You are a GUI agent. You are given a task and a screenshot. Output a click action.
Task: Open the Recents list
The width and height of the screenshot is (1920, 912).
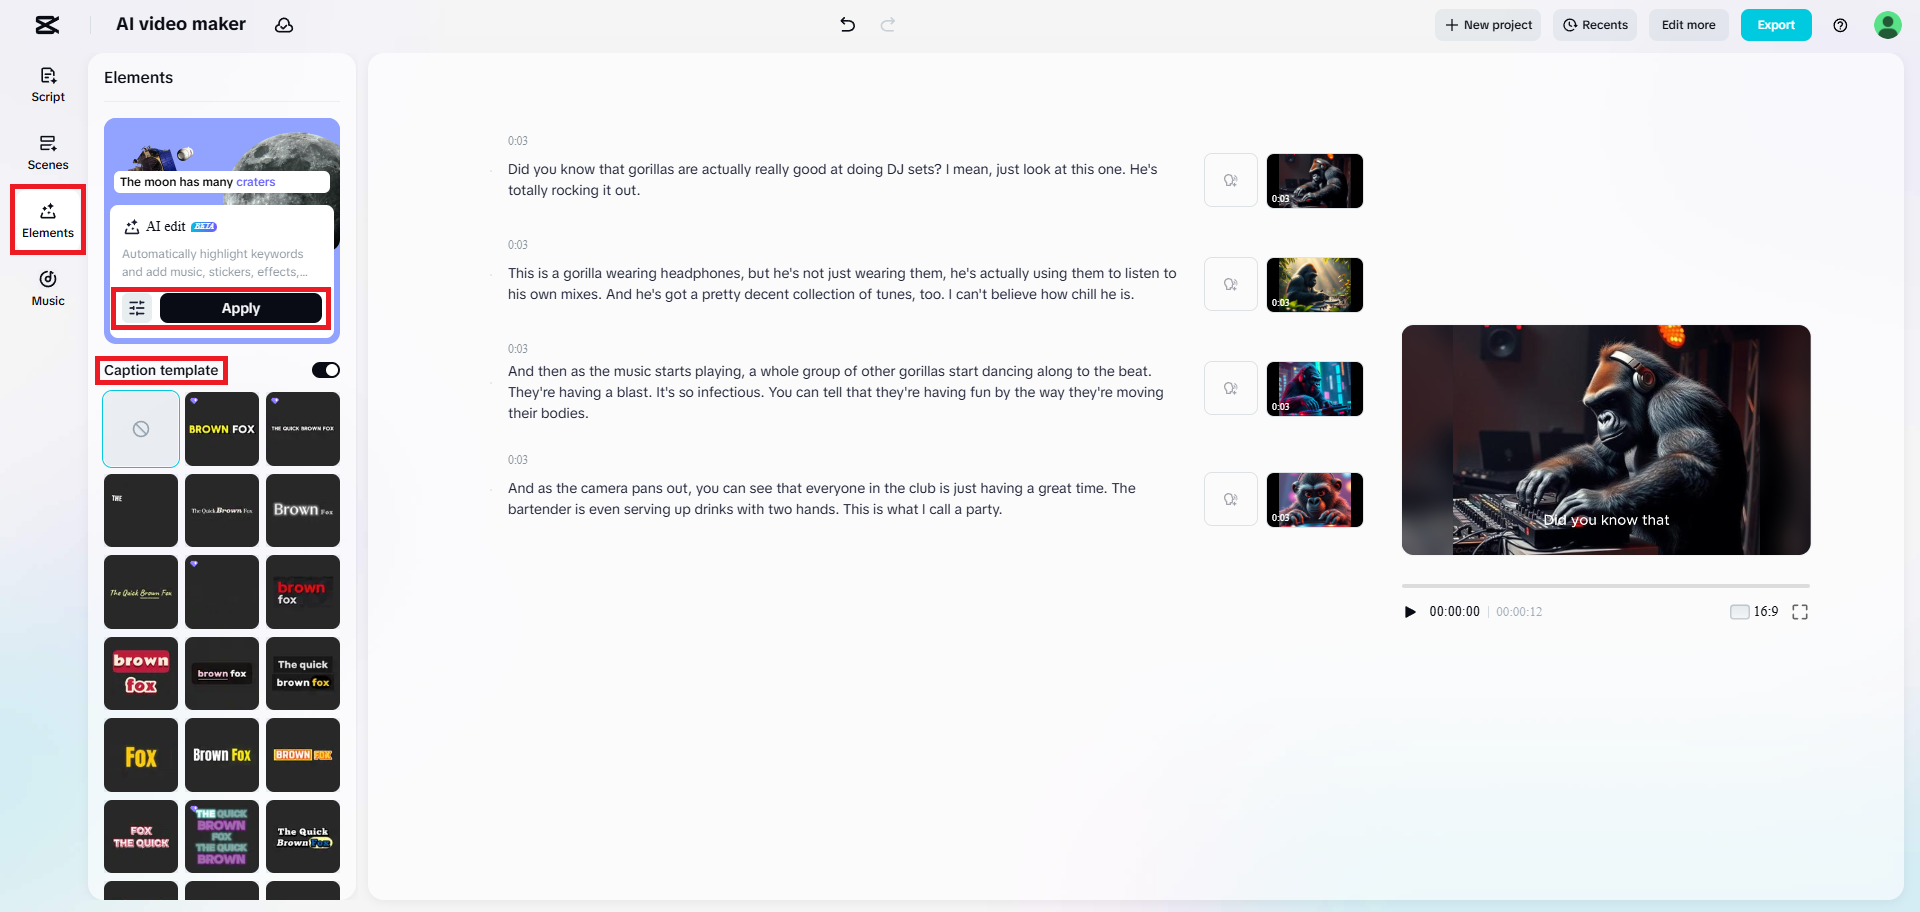[x=1595, y=25]
